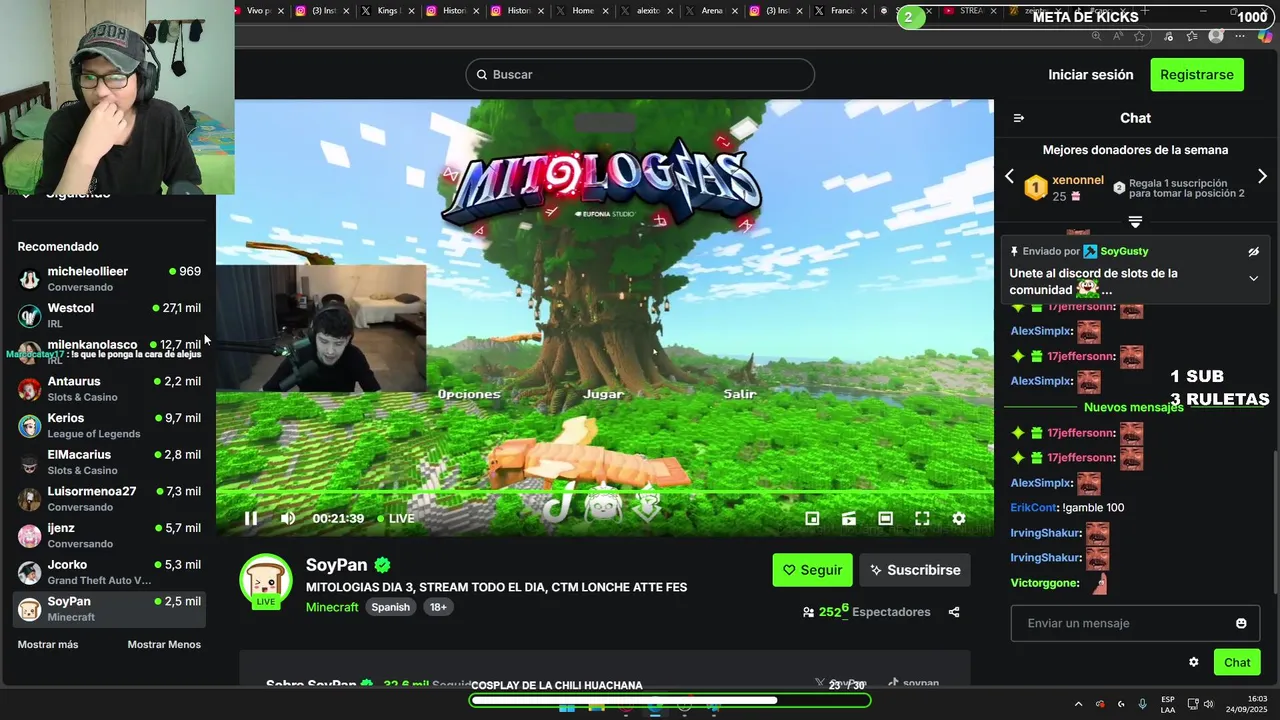Open the Minecraft category link

coord(332,607)
